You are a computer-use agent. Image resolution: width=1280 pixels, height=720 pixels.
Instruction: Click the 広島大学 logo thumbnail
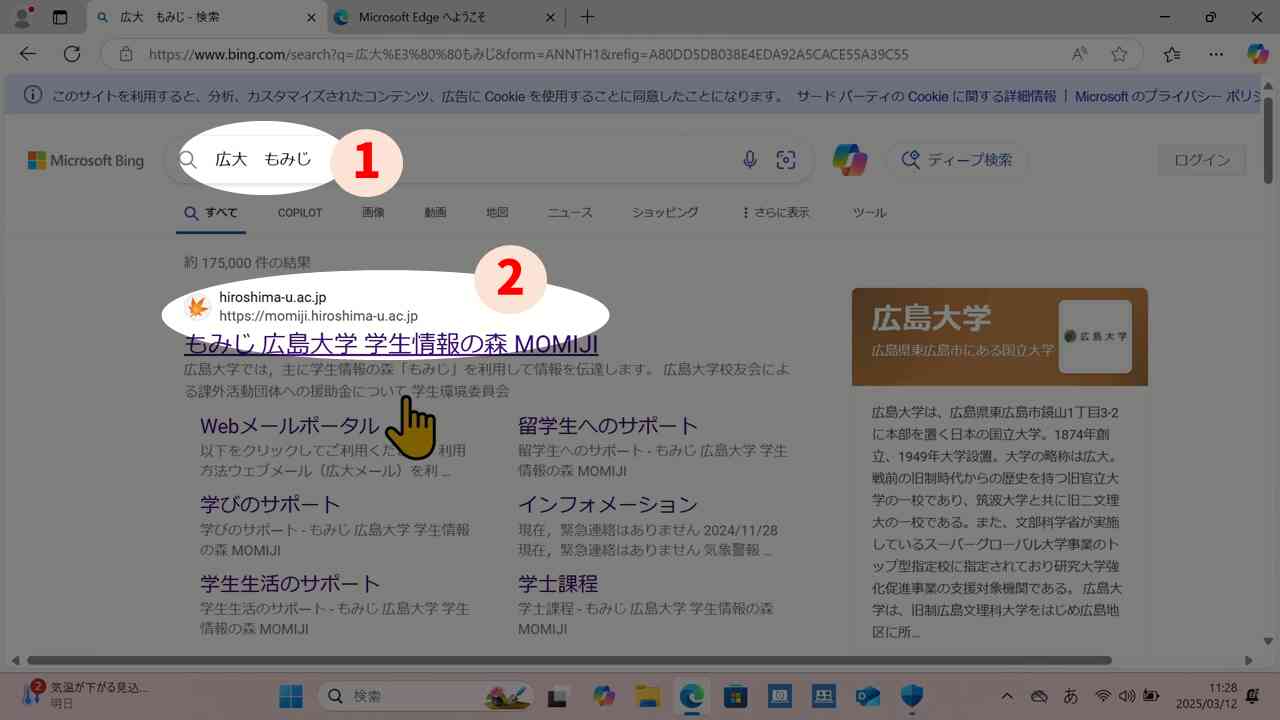click(x=1095, y=337)
